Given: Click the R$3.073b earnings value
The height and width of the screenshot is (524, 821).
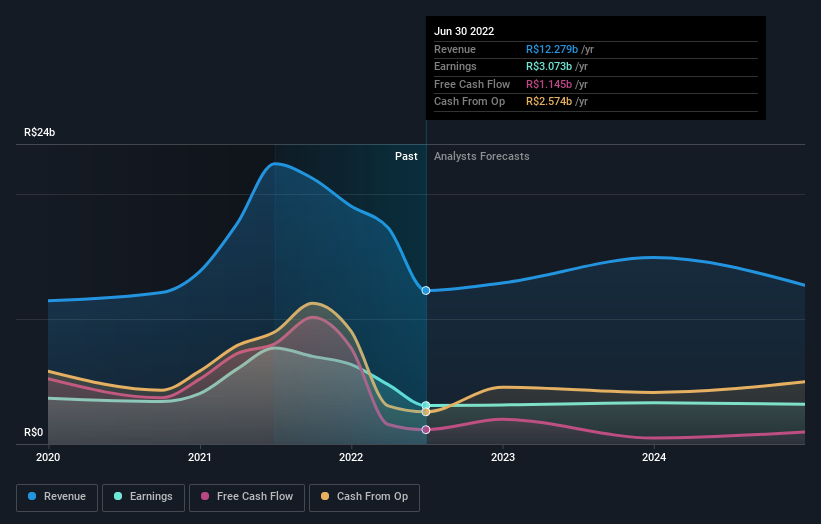Looking at the screenshot, I should 549,66.
